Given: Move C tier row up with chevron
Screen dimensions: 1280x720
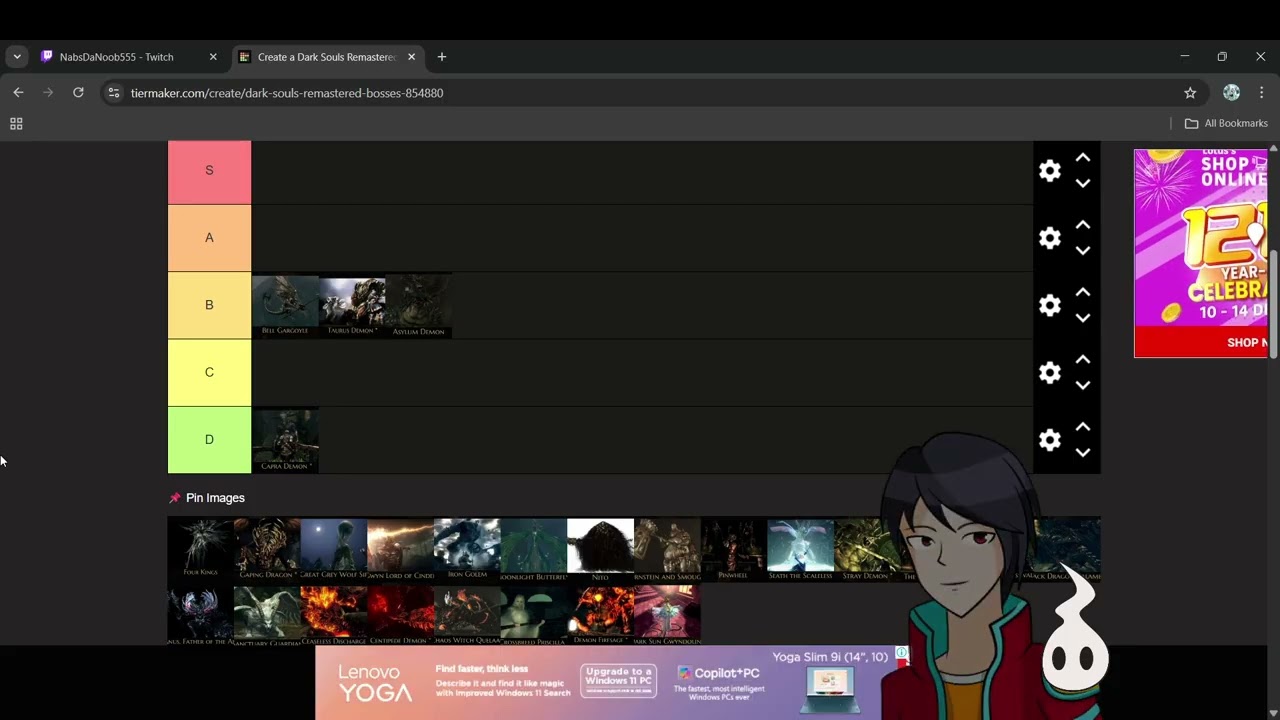Looking at the screenshot, I should click(1083, 359).
